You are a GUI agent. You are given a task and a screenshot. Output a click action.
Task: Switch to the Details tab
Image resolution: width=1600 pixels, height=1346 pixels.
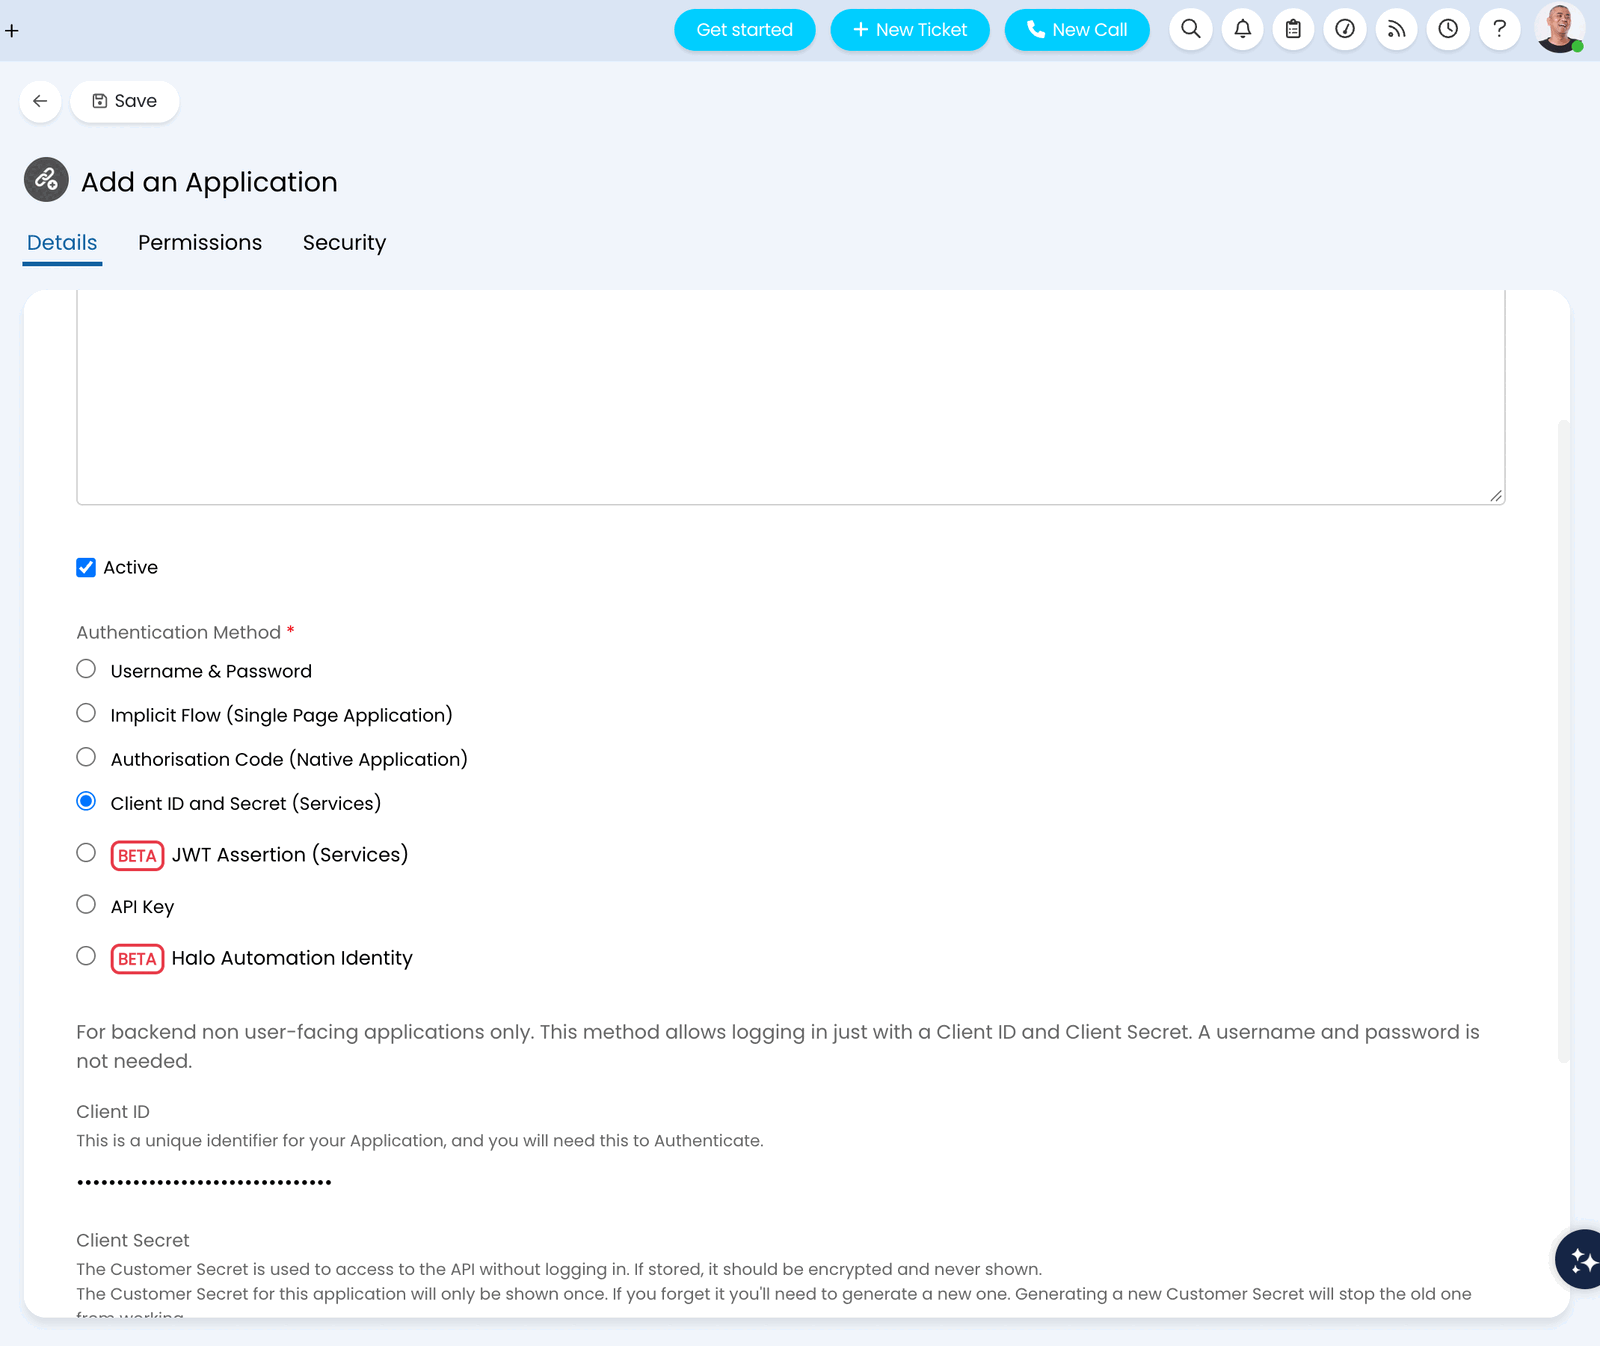click(62, 243)
